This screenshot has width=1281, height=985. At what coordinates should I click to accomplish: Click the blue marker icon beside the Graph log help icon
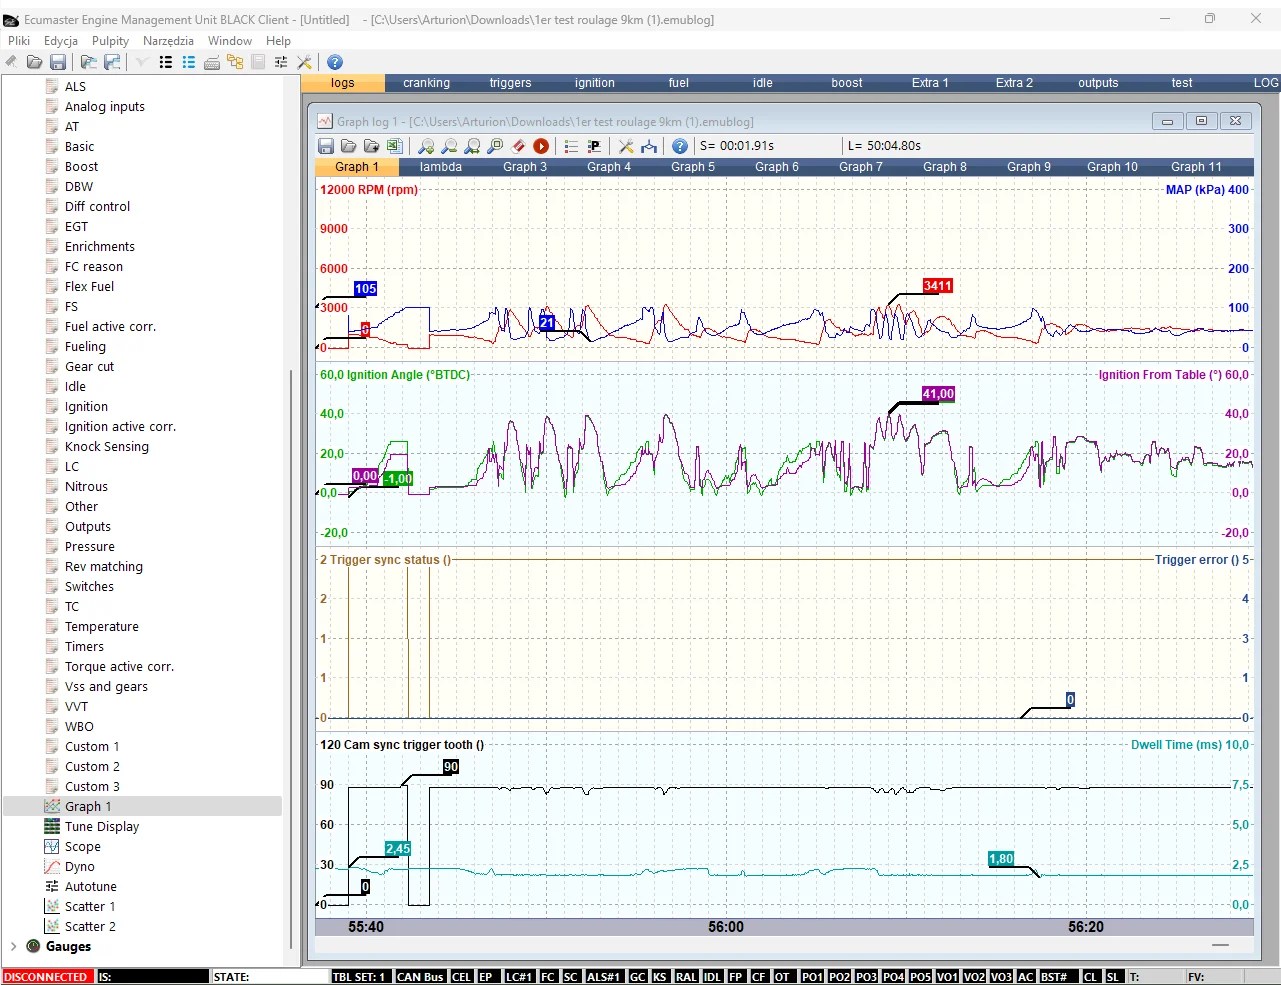pyautogui.click(x=649, y=146)
